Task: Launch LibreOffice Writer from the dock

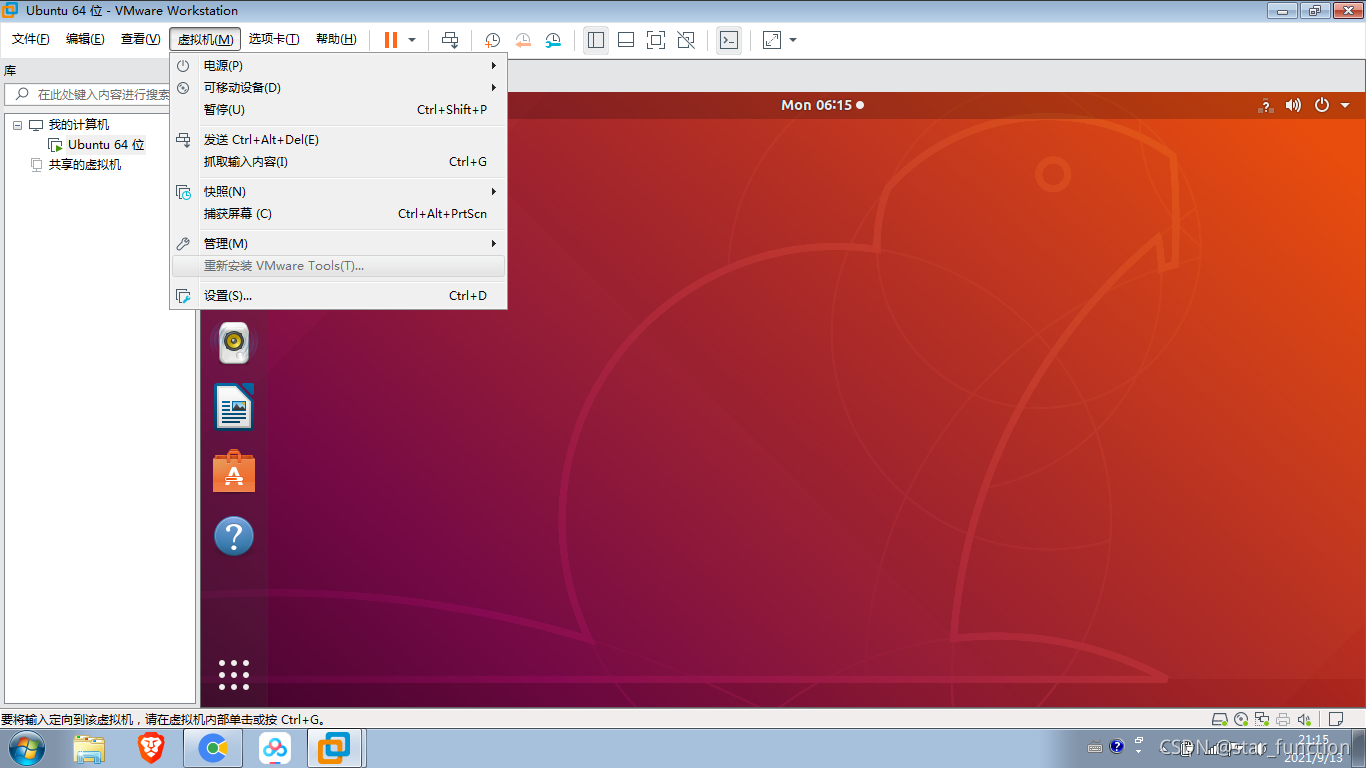Action: point(234,406)
